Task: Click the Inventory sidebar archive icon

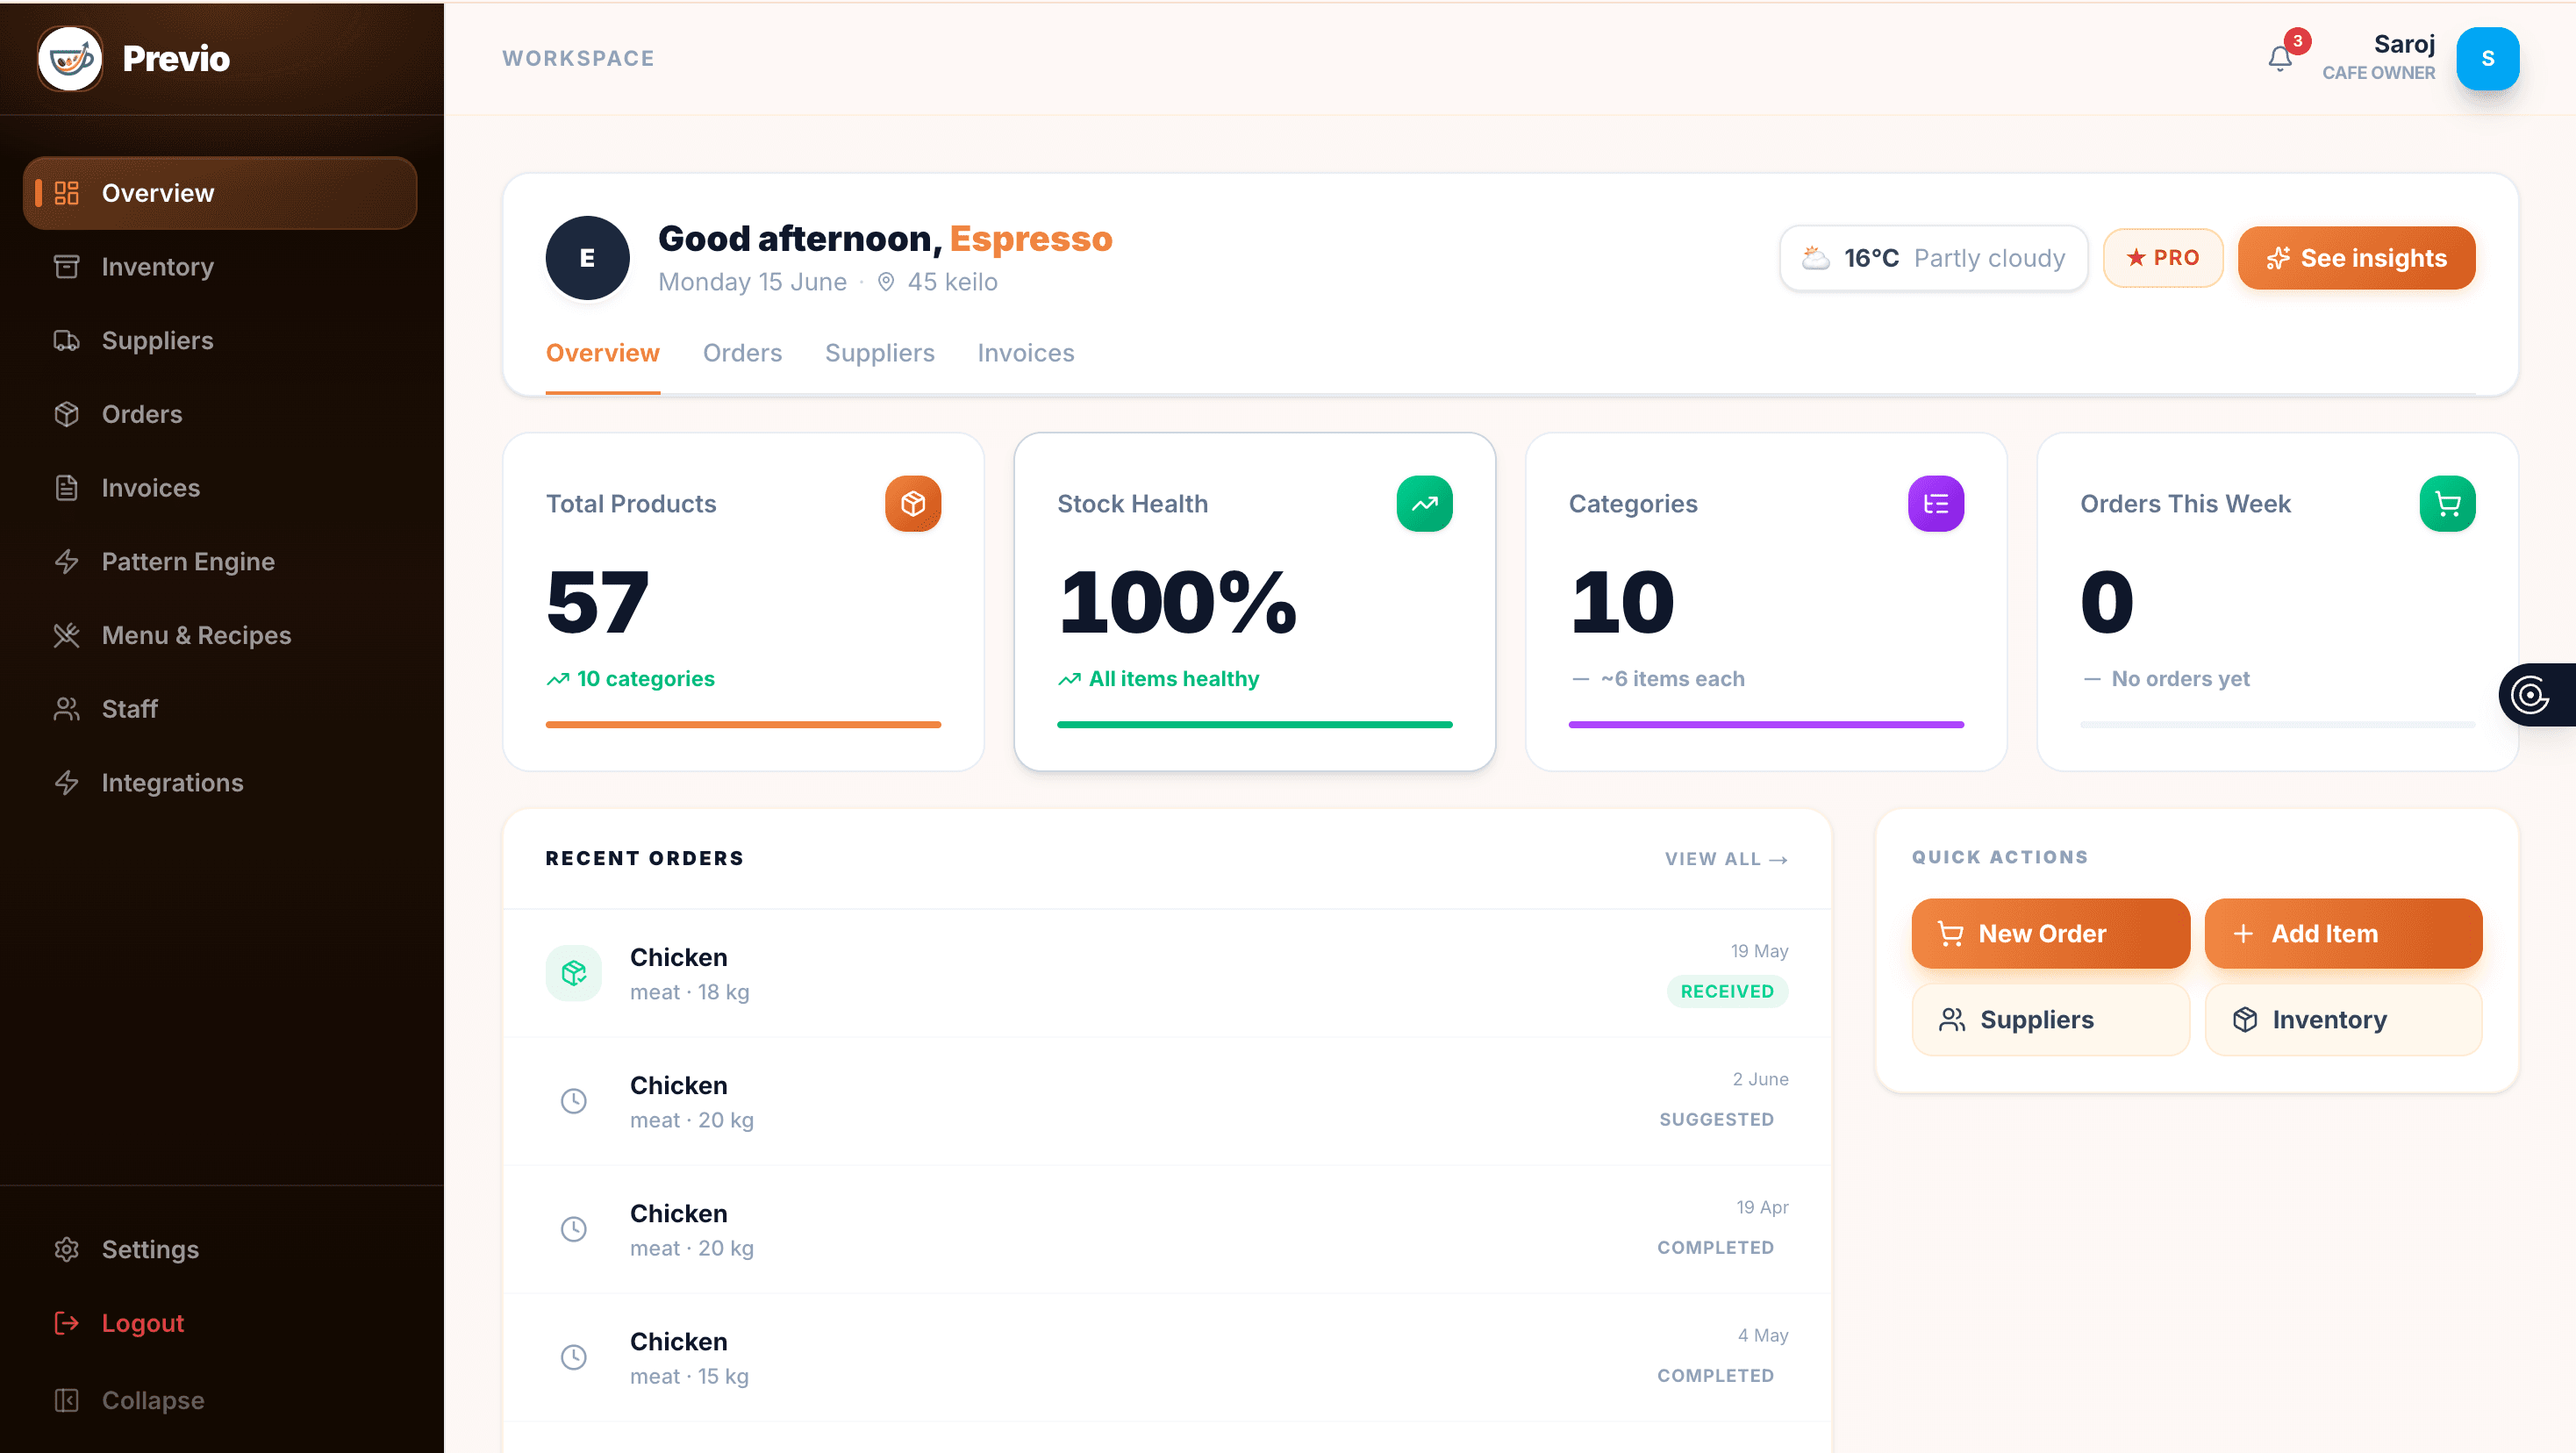Action: (x=67, y=267)
